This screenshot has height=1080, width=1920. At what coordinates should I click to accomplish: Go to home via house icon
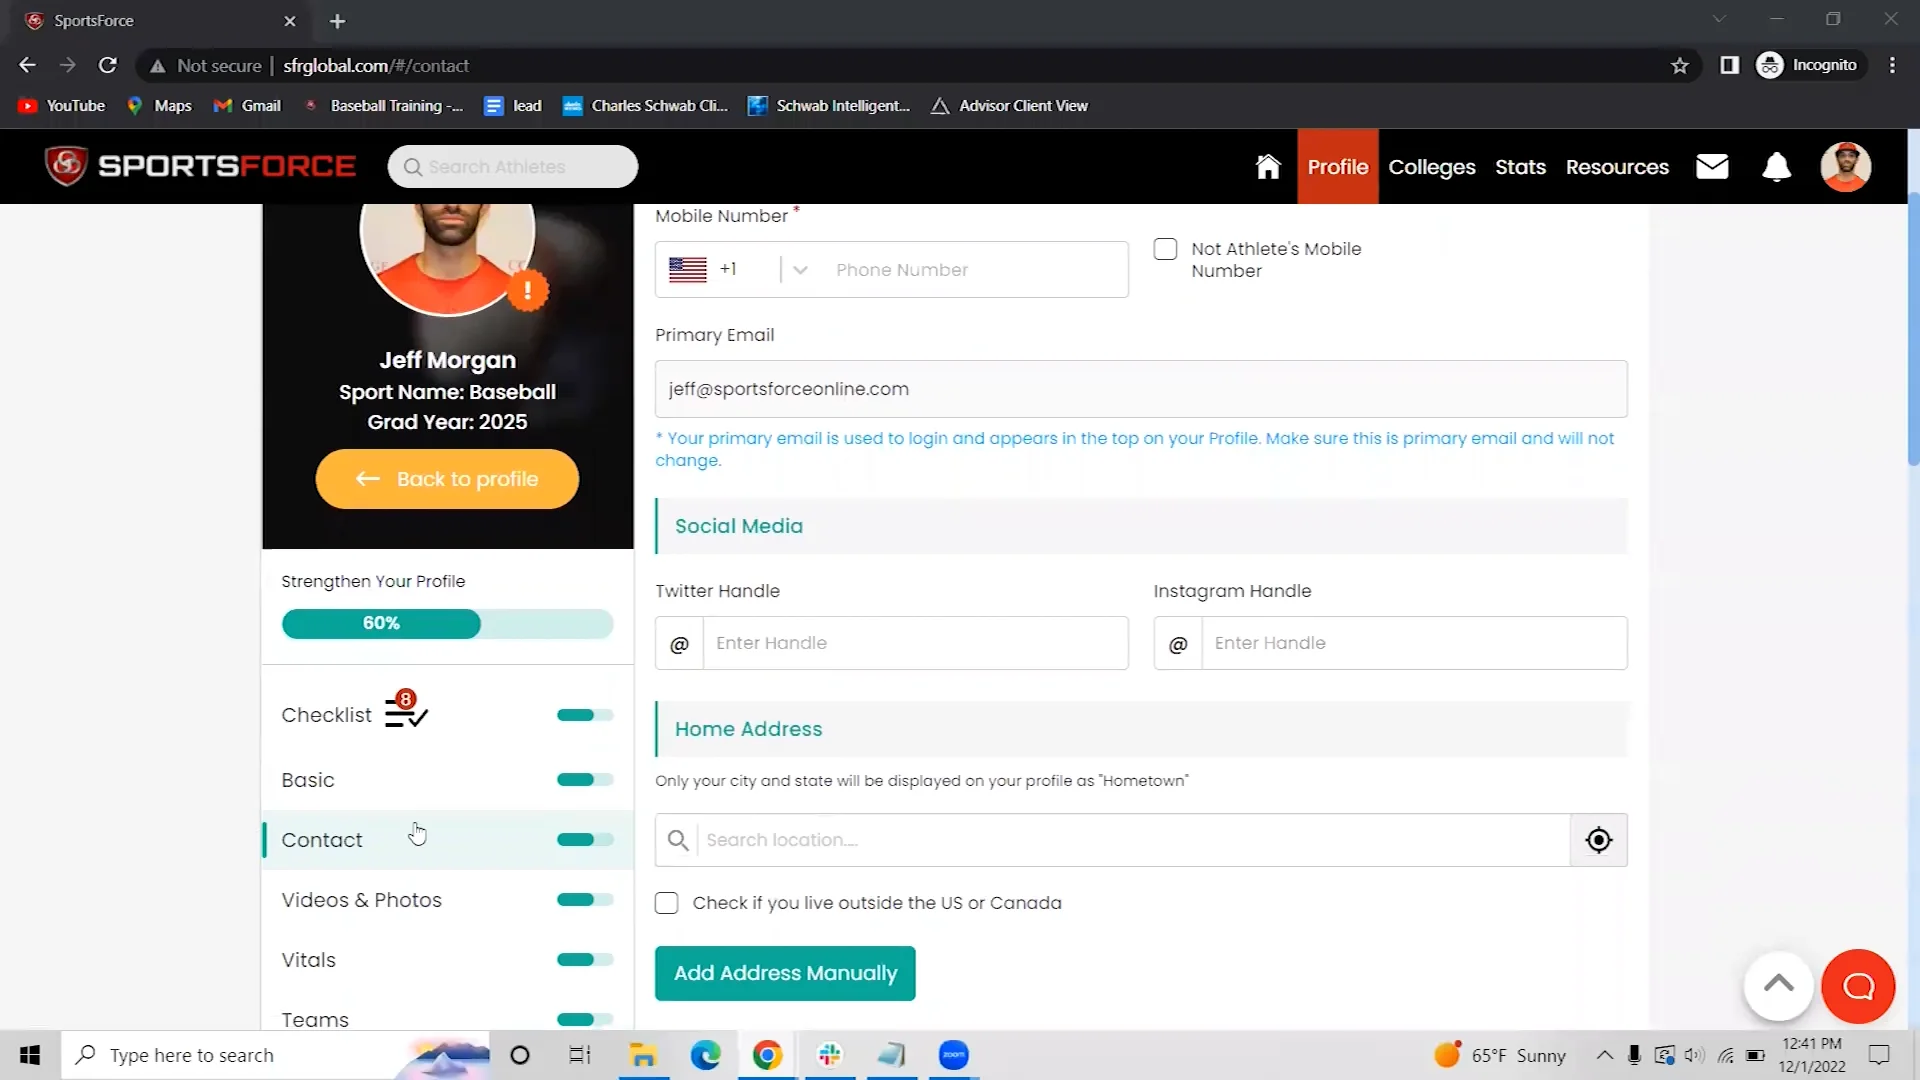point(1268,167)
